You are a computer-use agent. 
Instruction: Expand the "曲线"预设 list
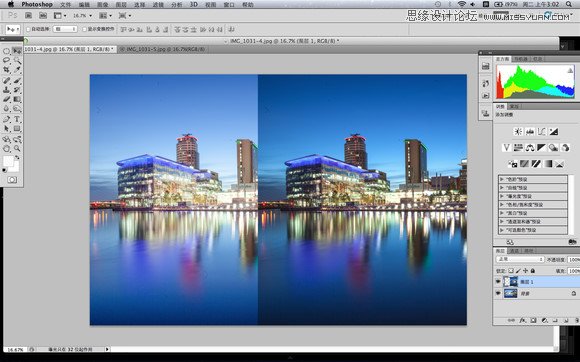click(502, 188)
